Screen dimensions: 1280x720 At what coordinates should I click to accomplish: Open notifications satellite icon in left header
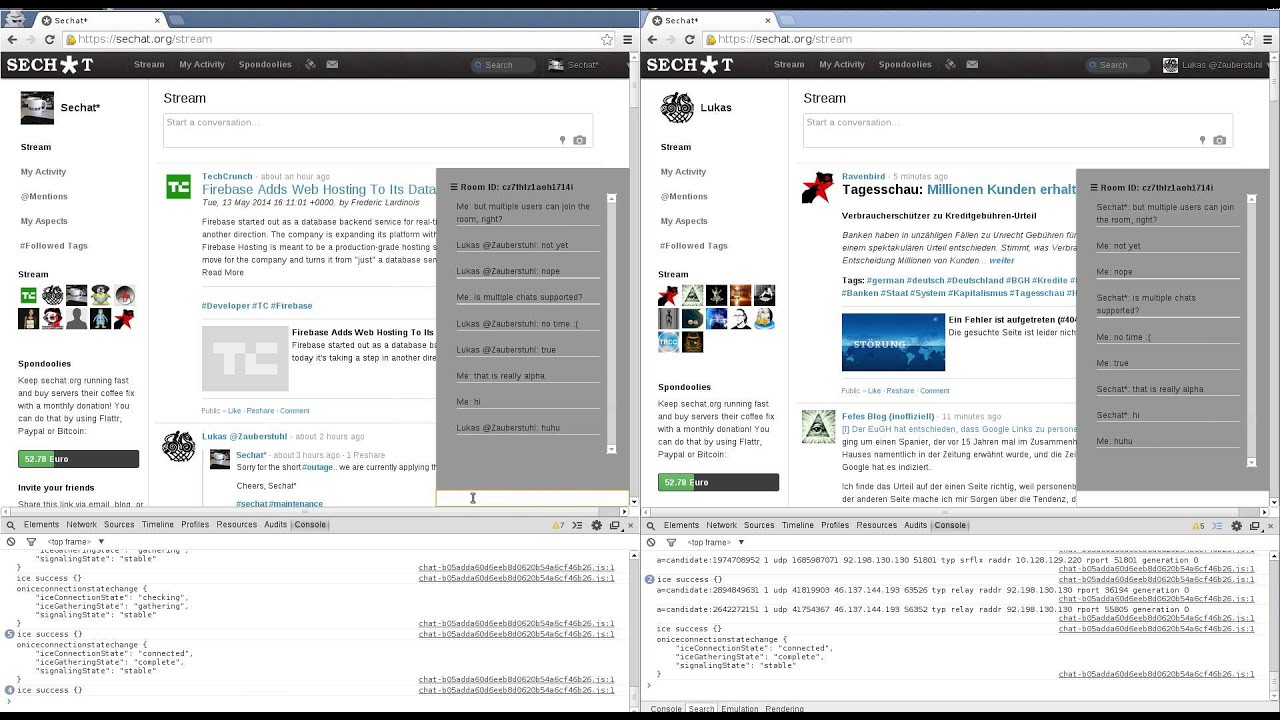[x=311, y=64]
